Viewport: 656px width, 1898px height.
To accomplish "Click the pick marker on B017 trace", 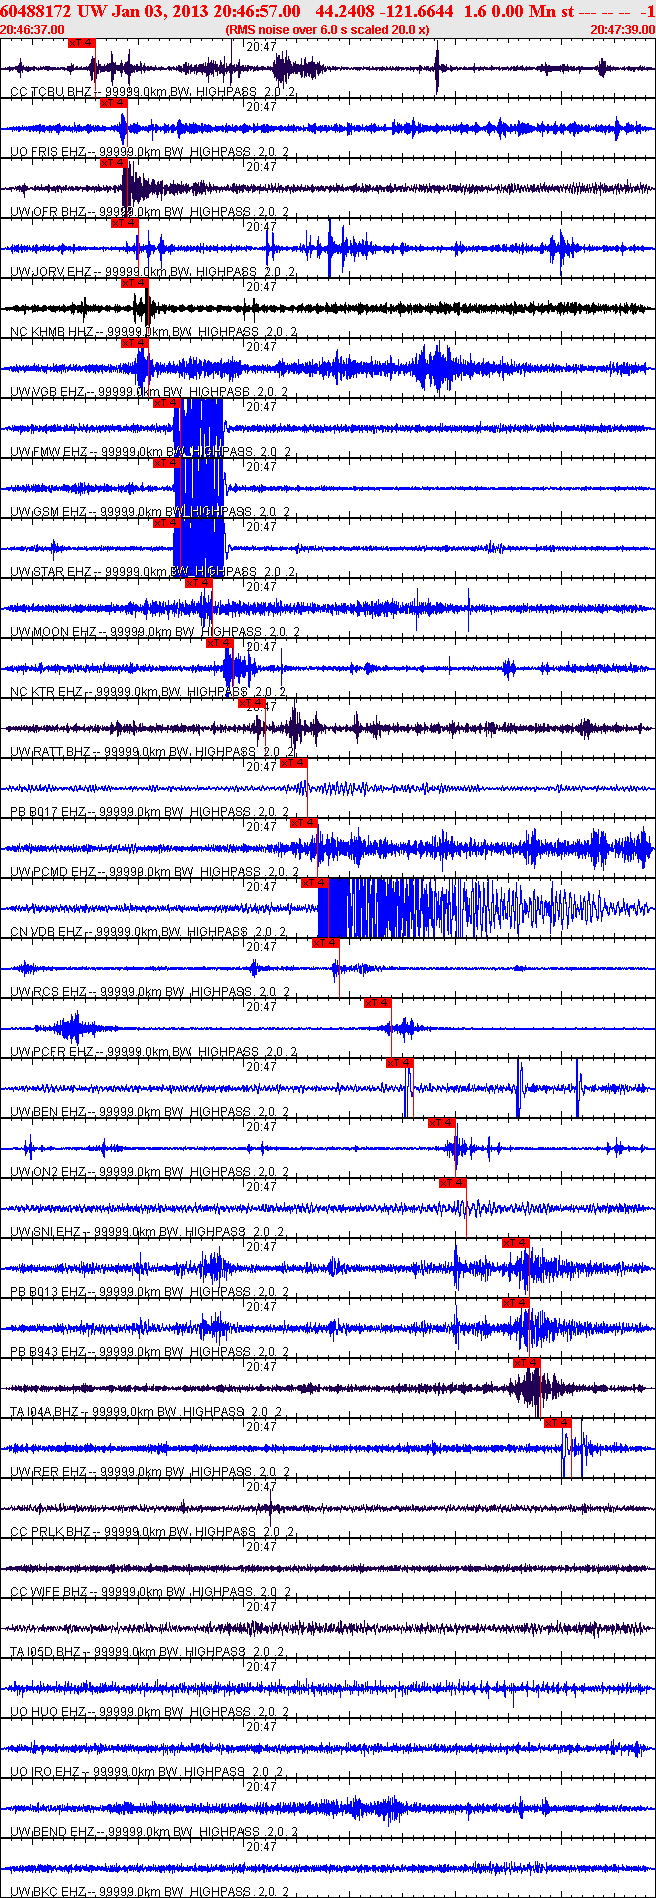I will click(294, 763).
